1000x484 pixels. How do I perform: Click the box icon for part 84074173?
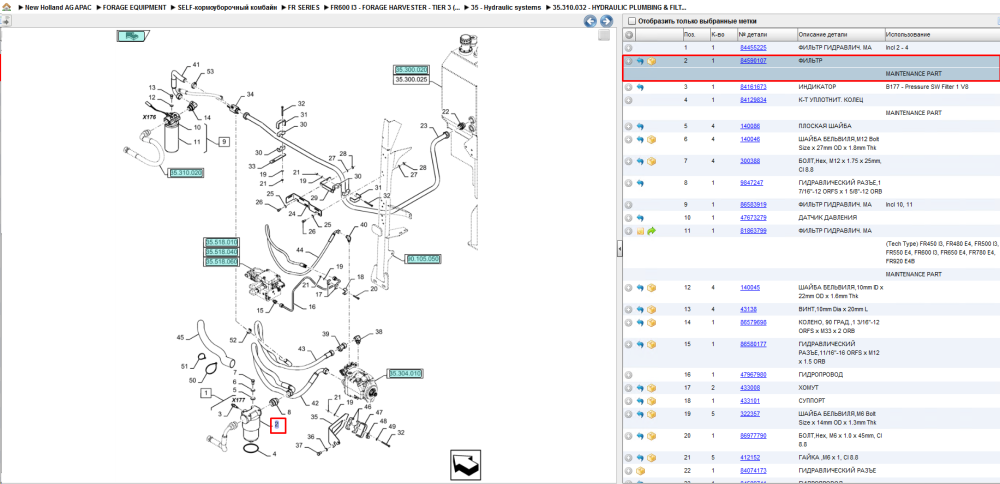(640, 471)
